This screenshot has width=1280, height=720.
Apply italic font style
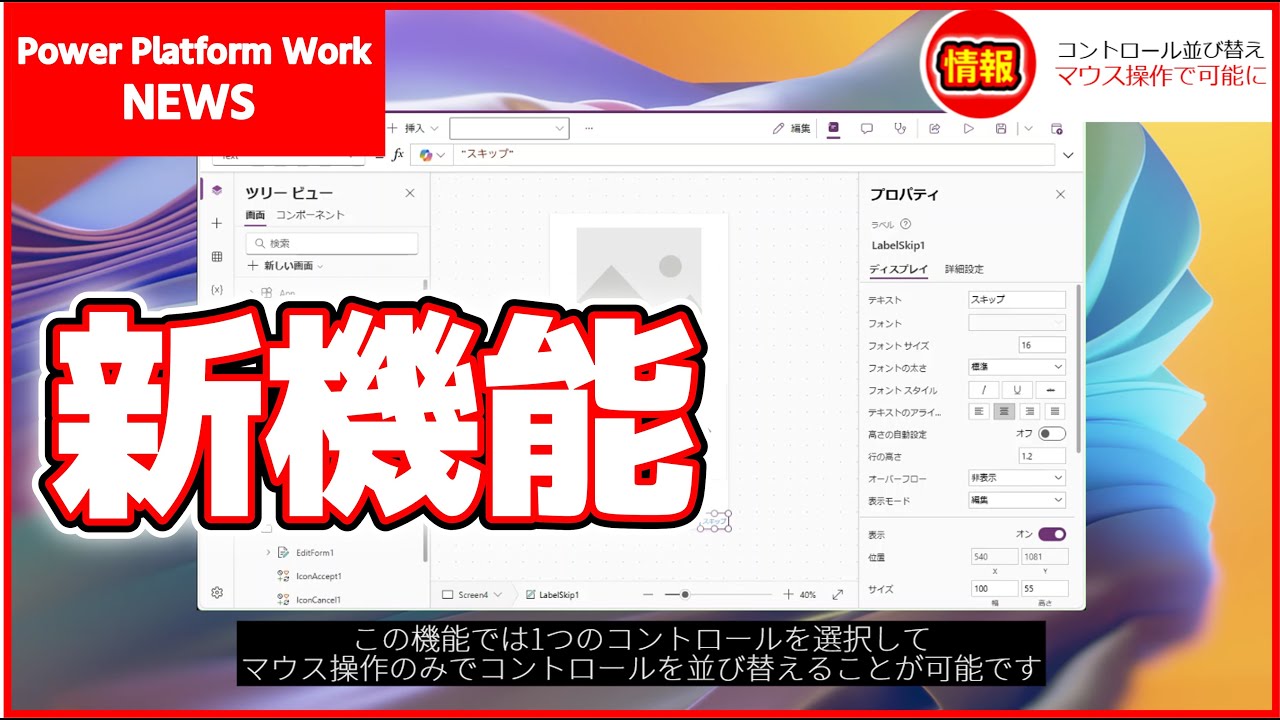coord(984,390)
